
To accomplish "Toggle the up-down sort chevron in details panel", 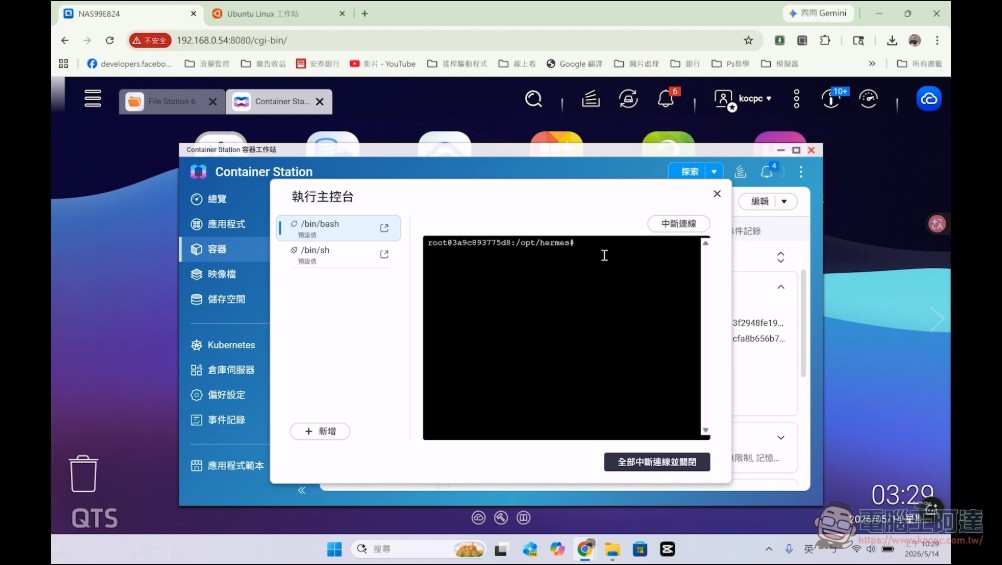I will [x=780, y=257].
